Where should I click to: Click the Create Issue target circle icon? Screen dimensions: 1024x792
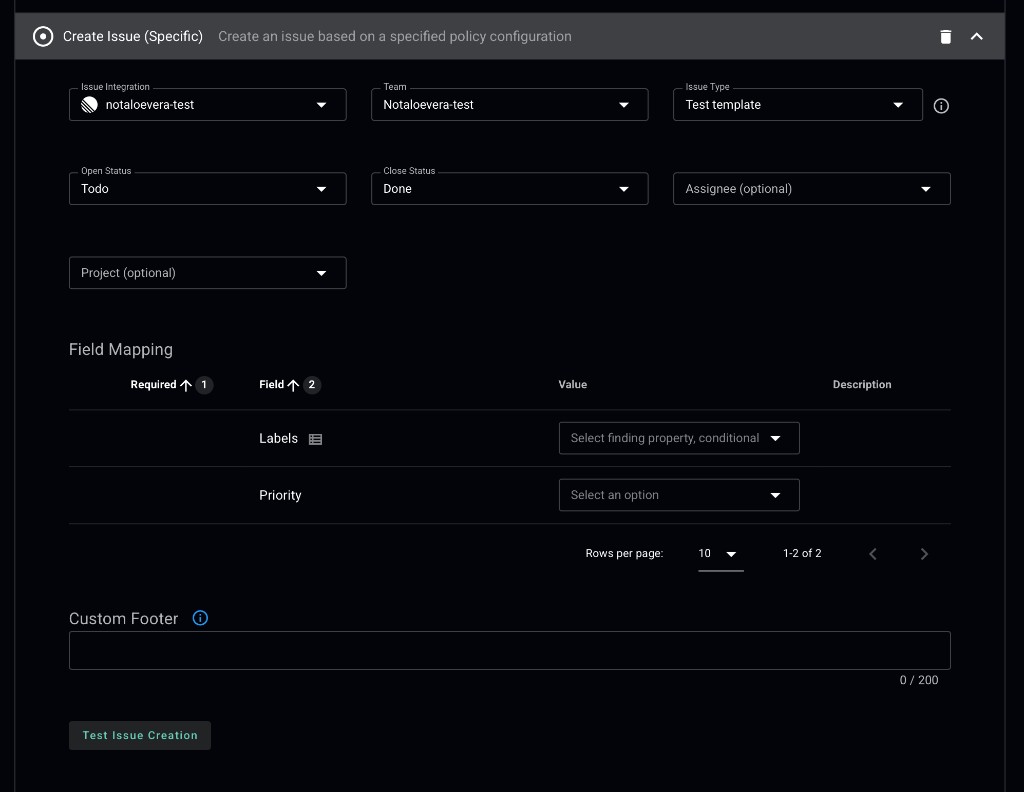tap(43, 37)
